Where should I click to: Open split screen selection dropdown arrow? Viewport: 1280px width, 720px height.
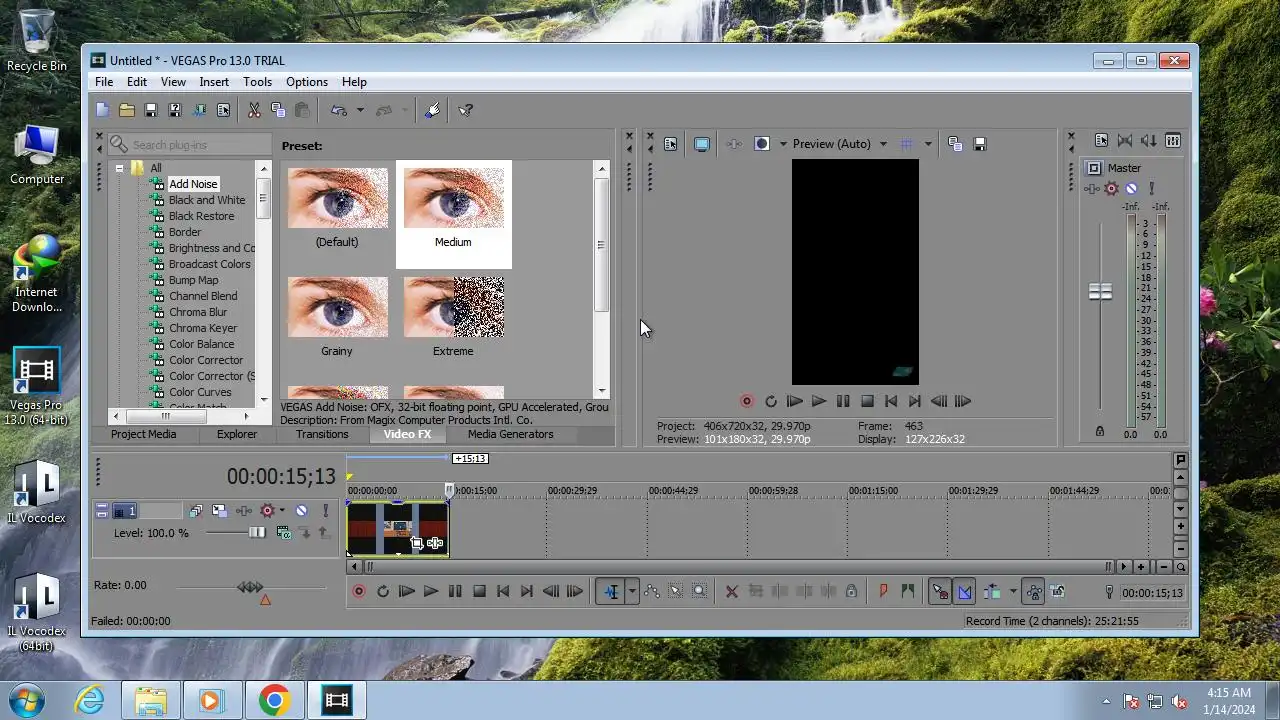click(783, 144)
